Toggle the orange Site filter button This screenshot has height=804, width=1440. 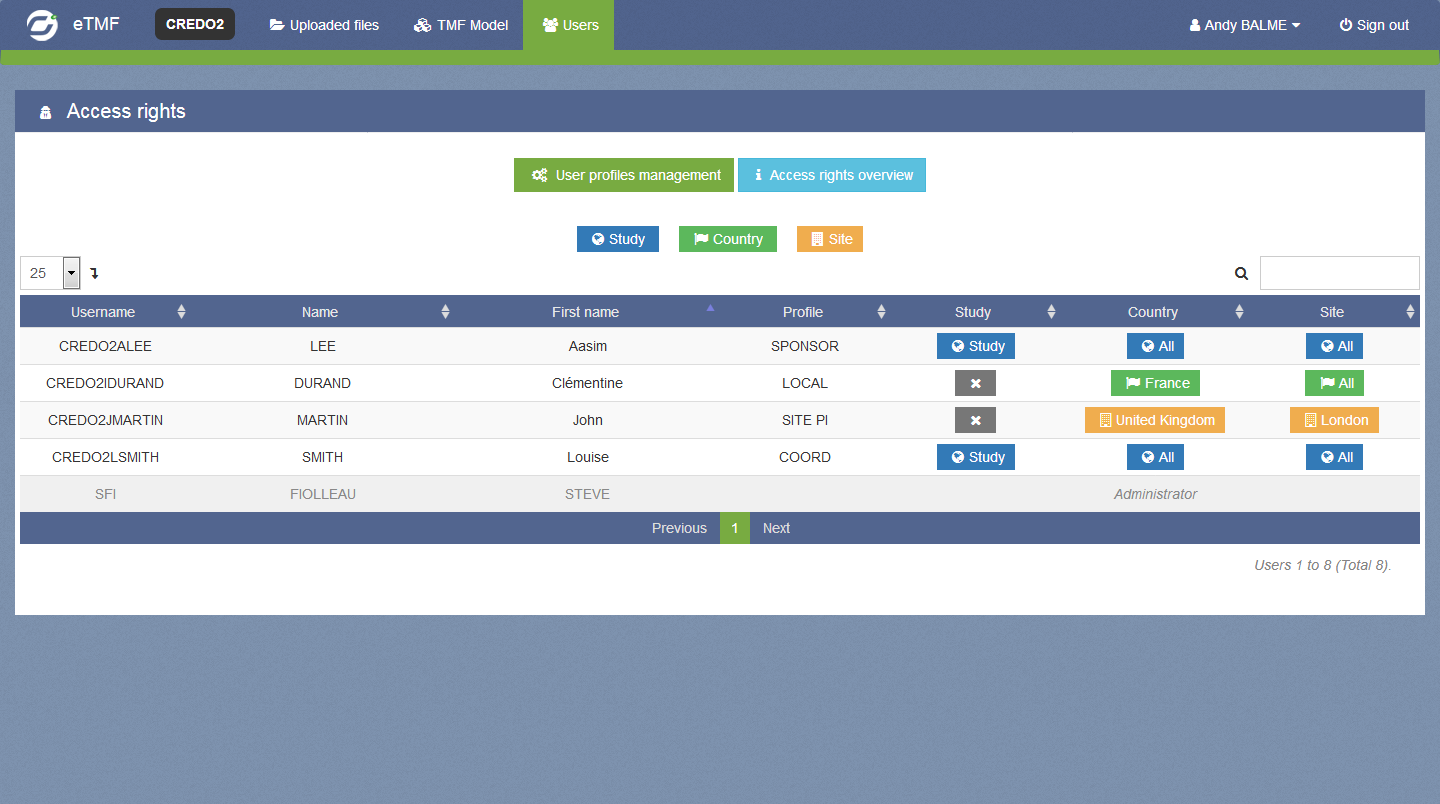pos(829,239)
